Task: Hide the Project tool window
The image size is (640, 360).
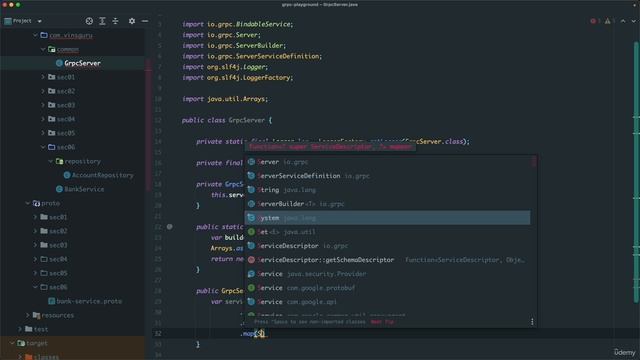Action: point(145,21)
